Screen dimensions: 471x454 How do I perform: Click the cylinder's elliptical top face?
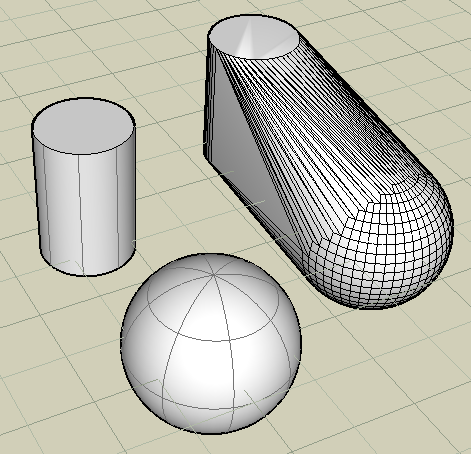83,126
